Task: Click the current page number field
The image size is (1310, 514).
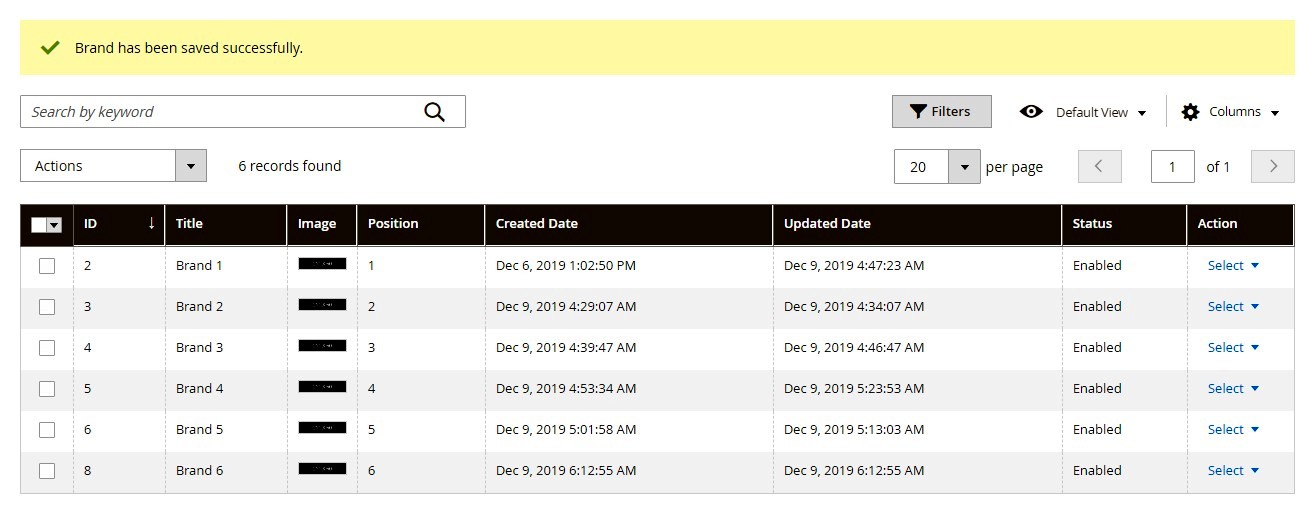Action: pos(1172,167)
